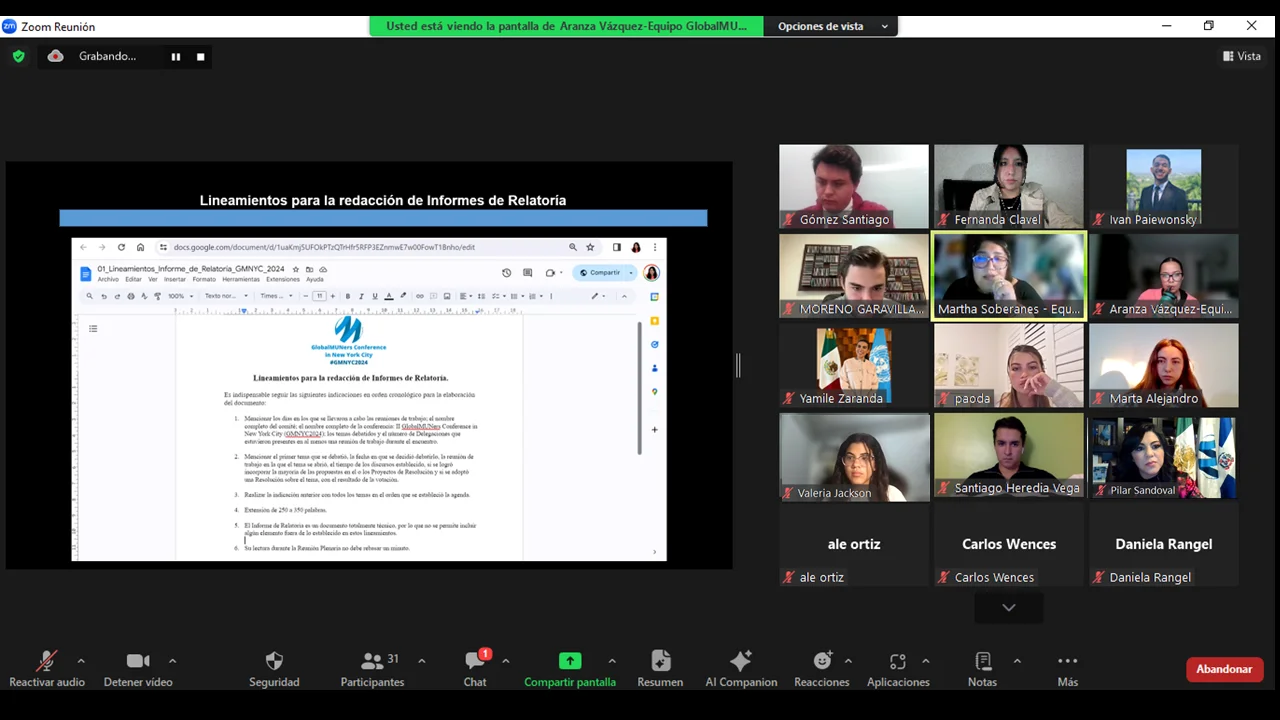This screenshot has height=720, width=1280.
Task: Click the Compartir pantalla button
Action: [x=569, y=669]
